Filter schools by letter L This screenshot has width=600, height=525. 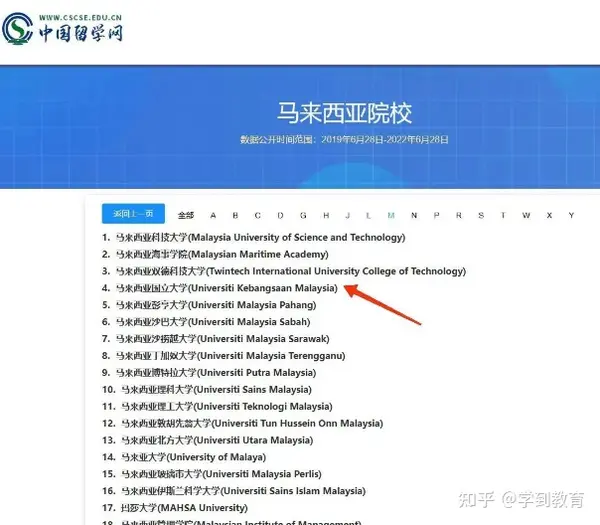(x=368, y=215)
